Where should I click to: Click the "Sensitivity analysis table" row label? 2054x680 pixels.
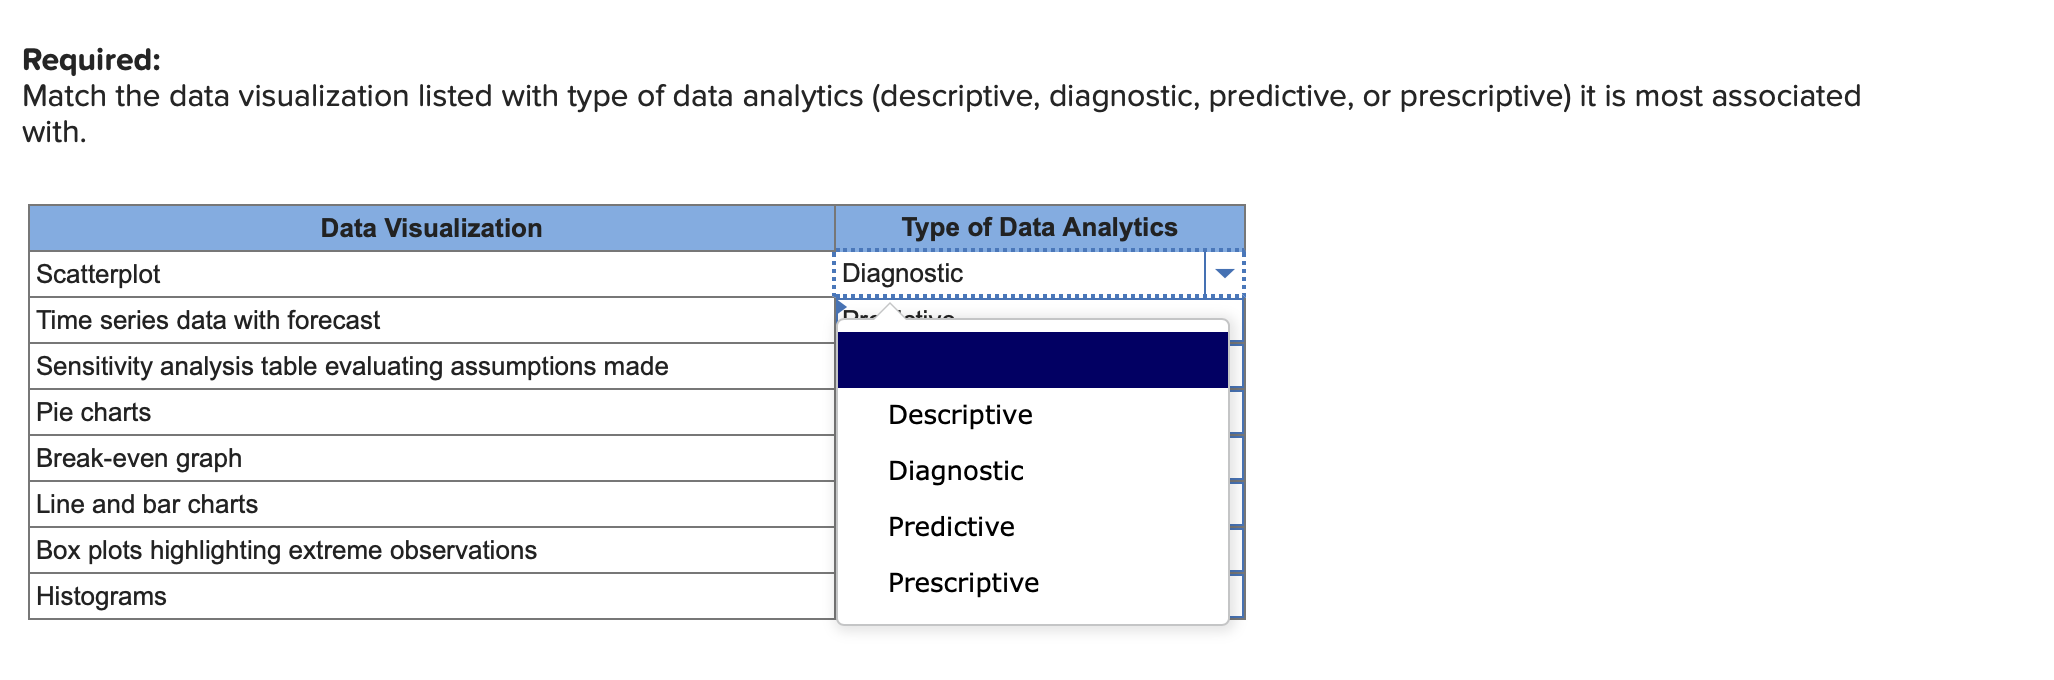click(352, 366)
